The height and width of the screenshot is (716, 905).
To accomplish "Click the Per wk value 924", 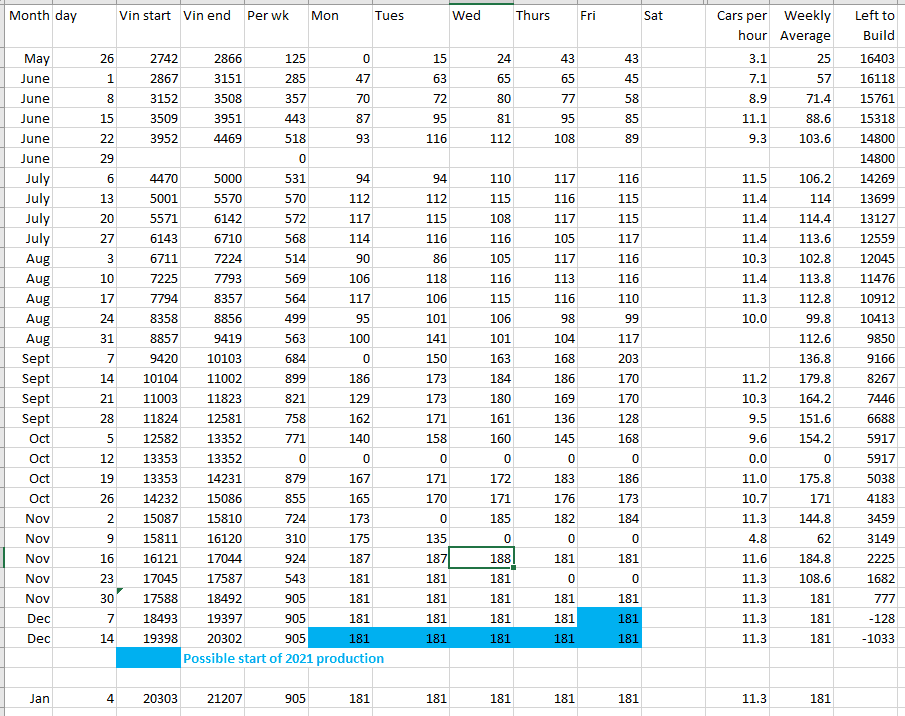I will point(275,558).
